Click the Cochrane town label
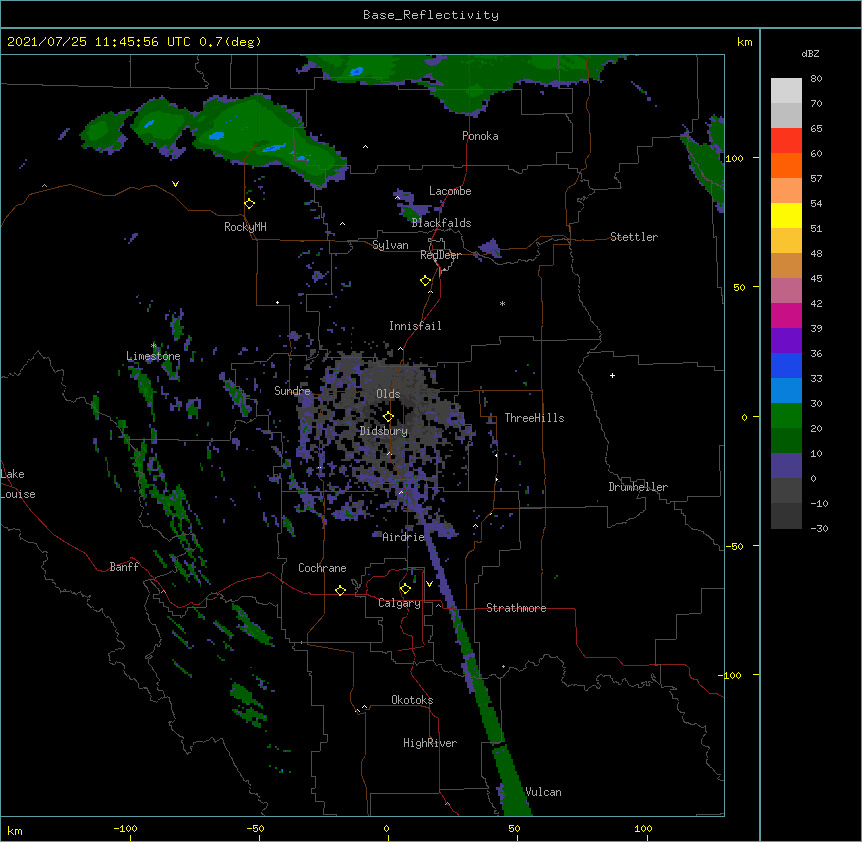The image size is (862, 842). [x=322, y=568]
